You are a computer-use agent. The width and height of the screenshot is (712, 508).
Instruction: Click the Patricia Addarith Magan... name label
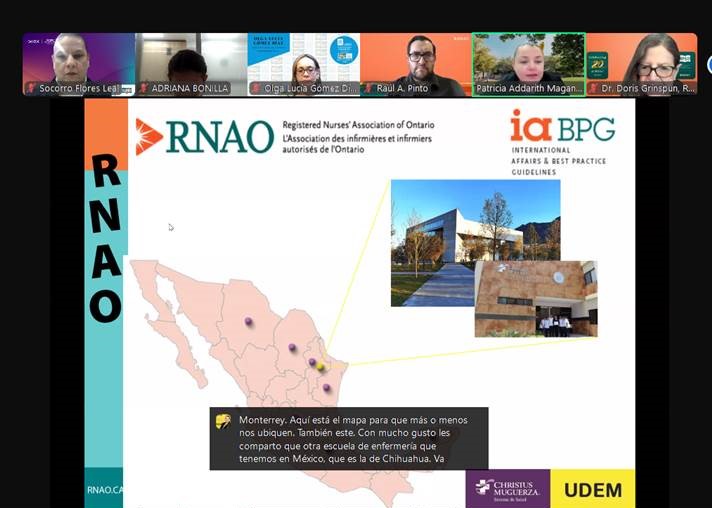tap(529, 89)
